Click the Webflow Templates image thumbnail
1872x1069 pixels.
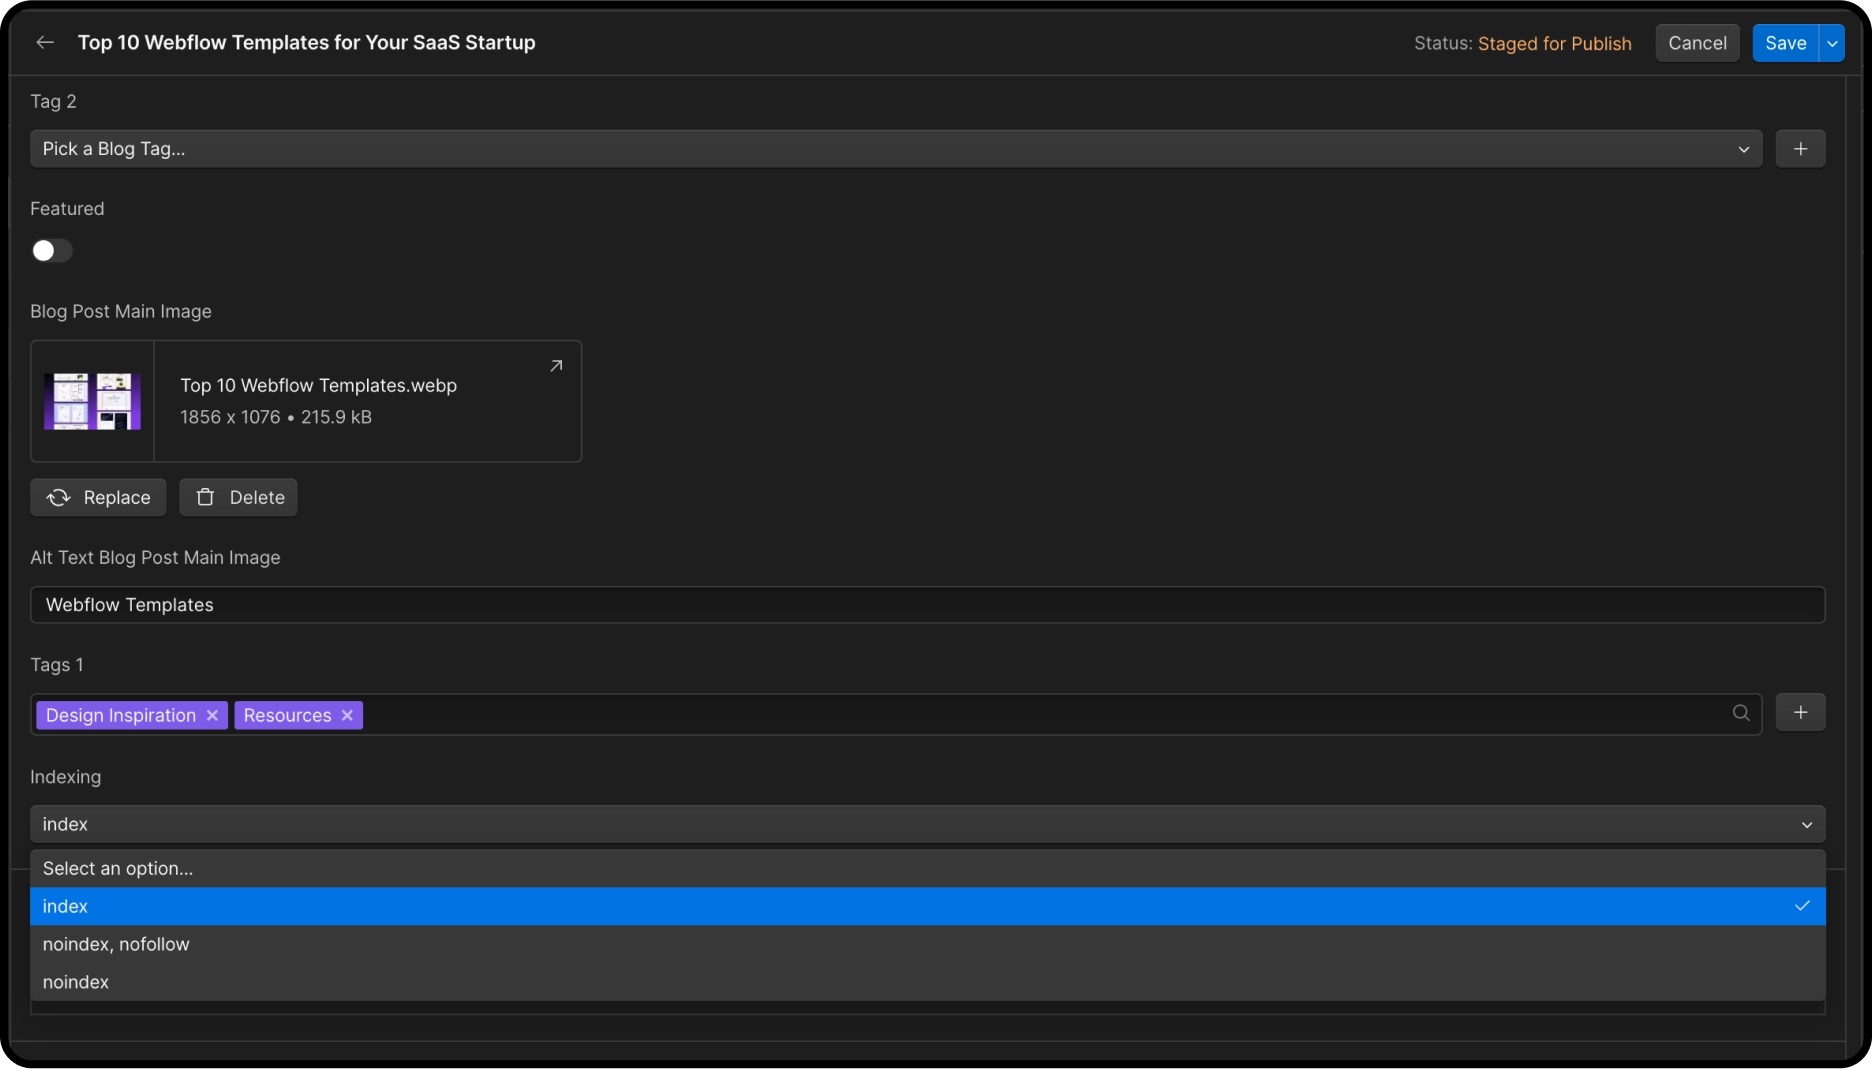point(92,402)
